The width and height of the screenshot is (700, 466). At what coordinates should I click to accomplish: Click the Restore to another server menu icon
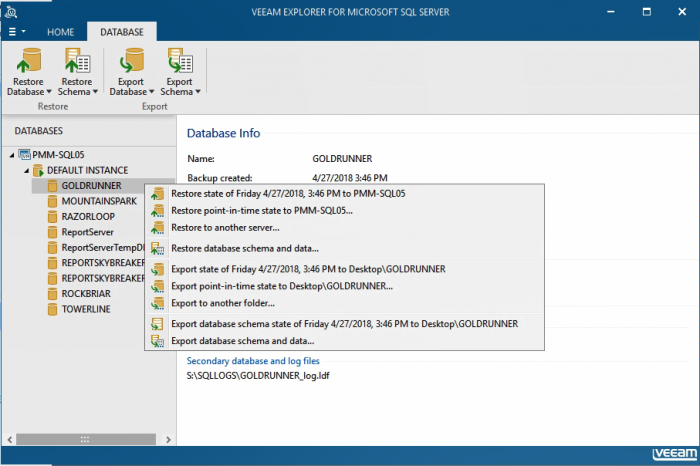(157, 228)
